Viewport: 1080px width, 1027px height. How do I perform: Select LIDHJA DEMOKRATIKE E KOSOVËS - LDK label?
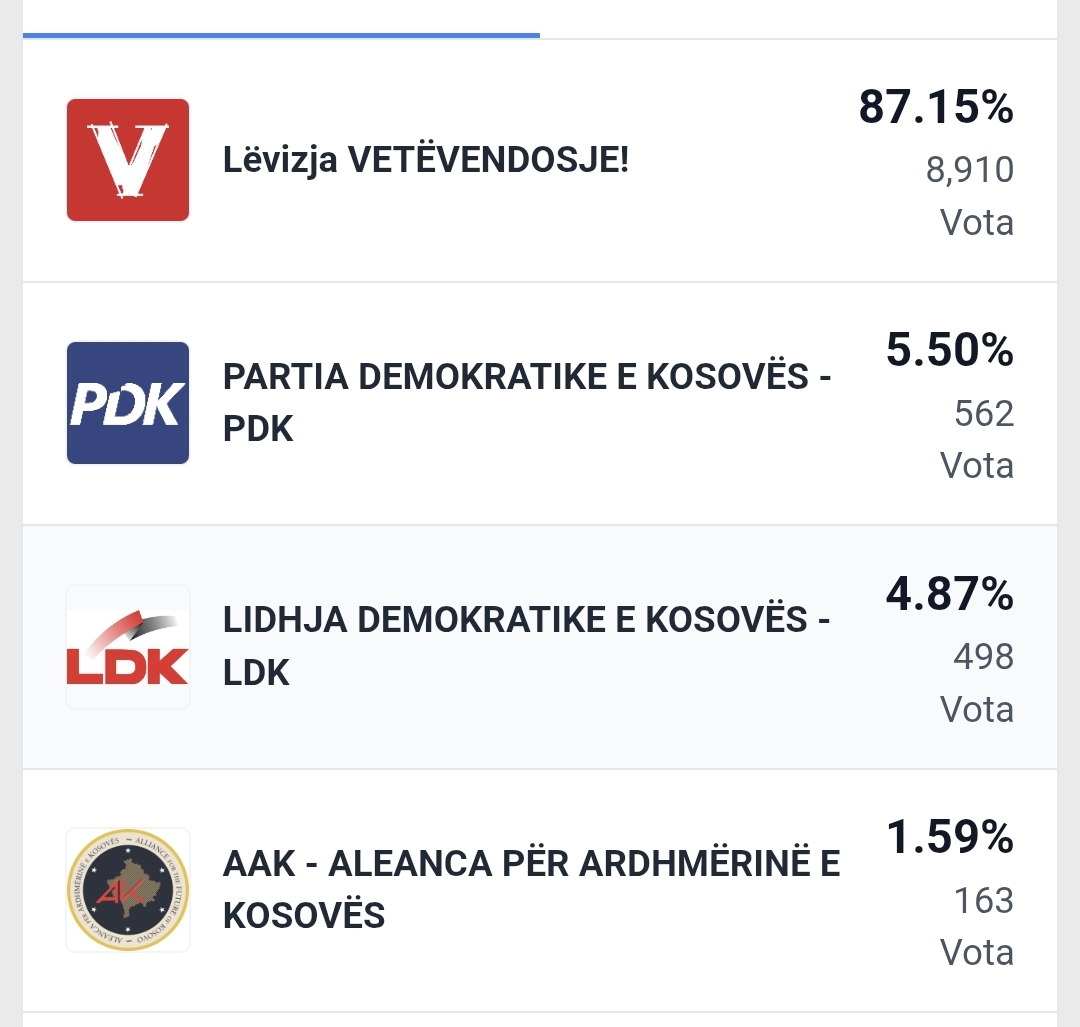pyautogui.click(x=527, y=647)
